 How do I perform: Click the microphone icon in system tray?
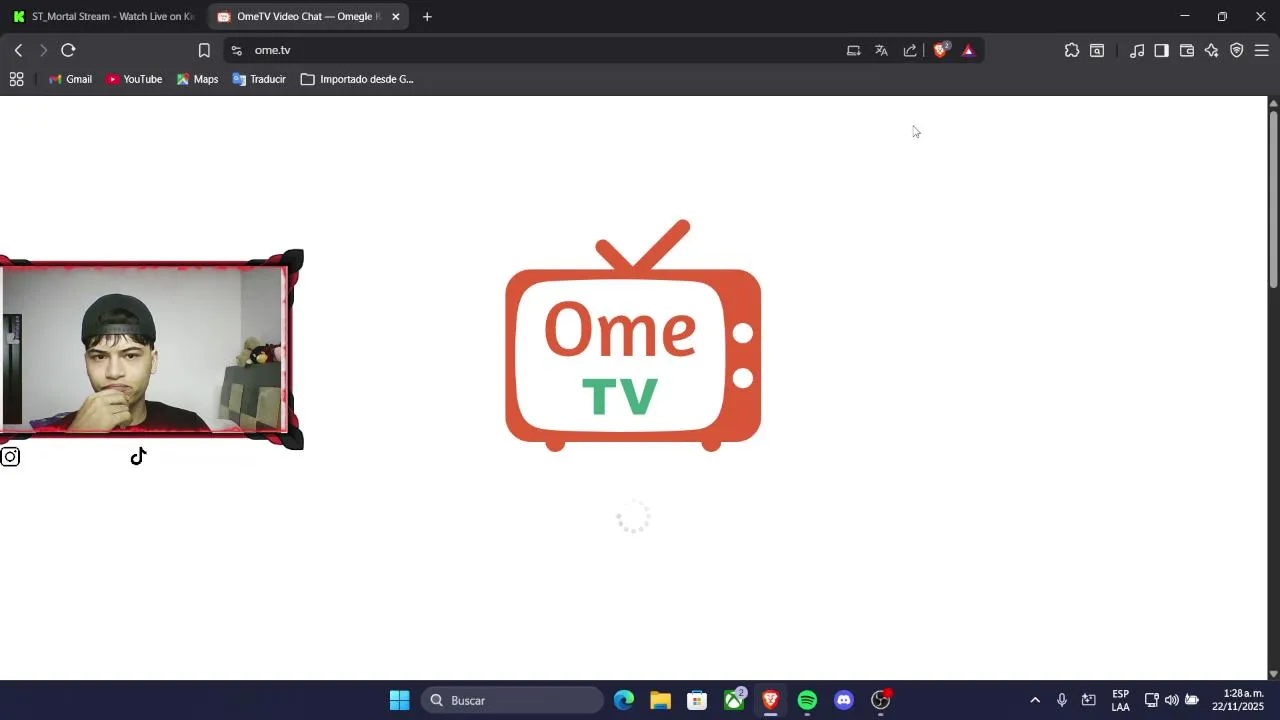(1062, 700)
